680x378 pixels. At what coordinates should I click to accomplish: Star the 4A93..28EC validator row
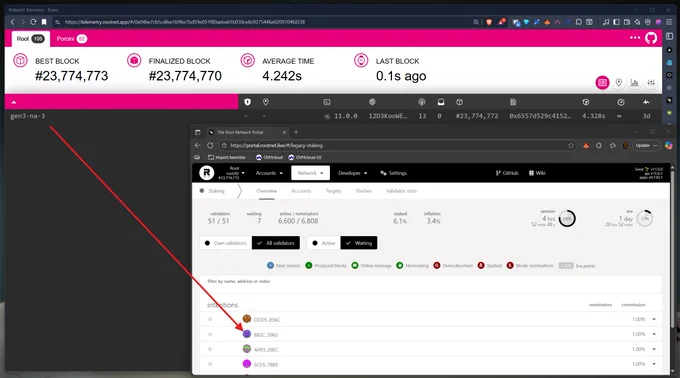pyautogui.click(x=210, y=349)
